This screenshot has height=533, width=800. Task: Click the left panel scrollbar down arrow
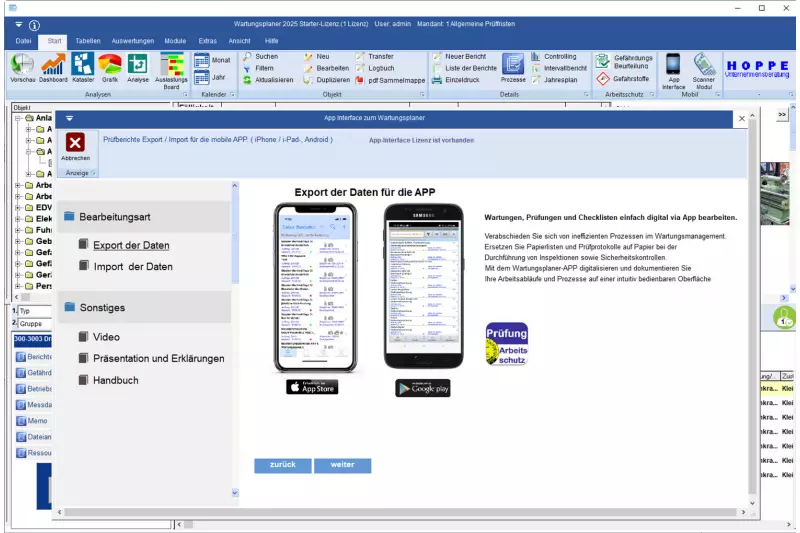tap(236, 492)
